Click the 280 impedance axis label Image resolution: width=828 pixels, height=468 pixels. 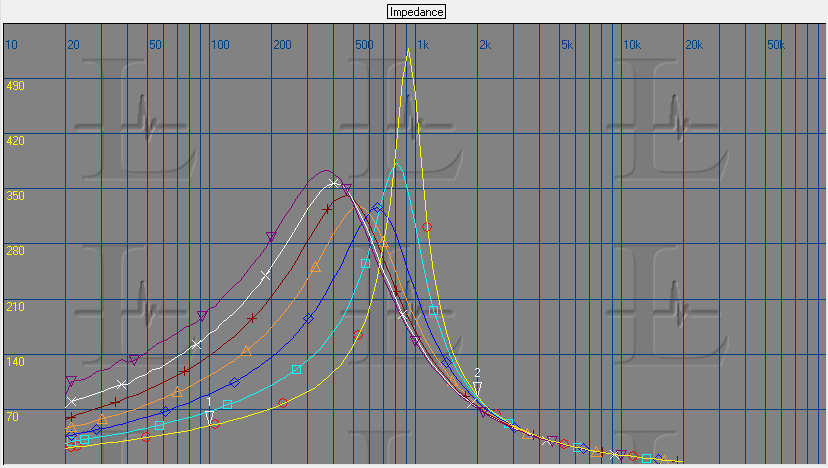tap(15, 250)
